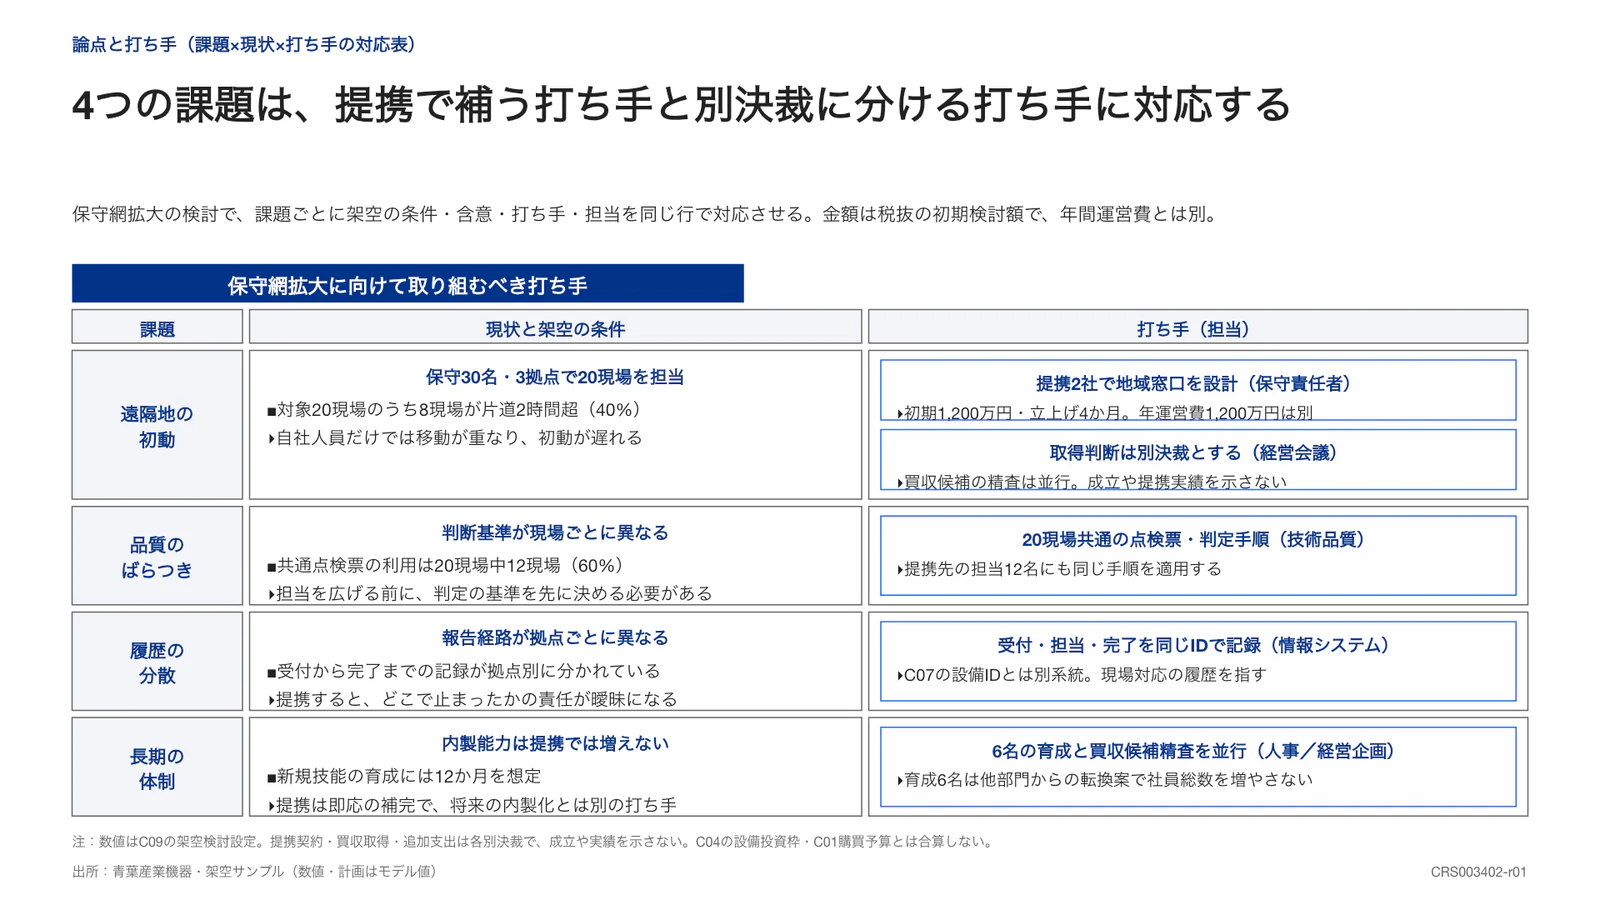This screenshot has height=900, width=1600.
Task: Click the column header 現状と架空の条件
Action: pyautogui.click(x=555, y=328)
